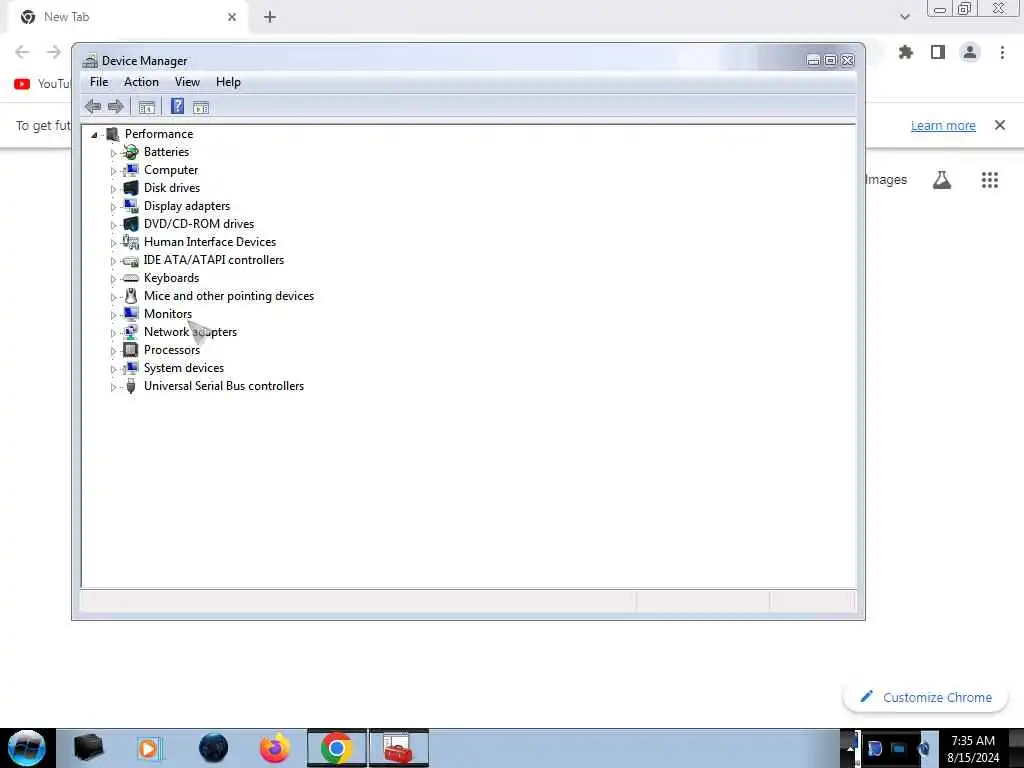Collapse the Performance root node
The image size is (1024, 768).
(94, 135)
